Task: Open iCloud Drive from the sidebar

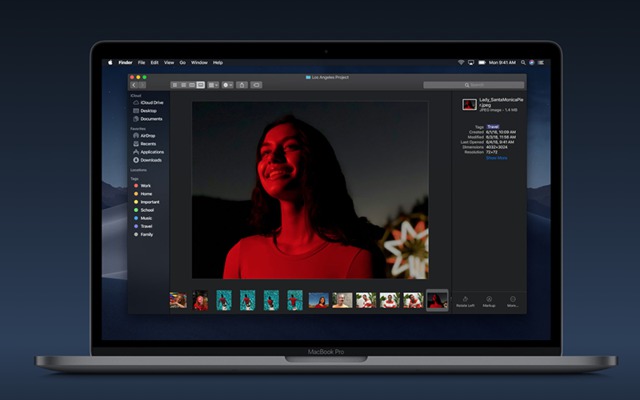Action: coord(152,102)
